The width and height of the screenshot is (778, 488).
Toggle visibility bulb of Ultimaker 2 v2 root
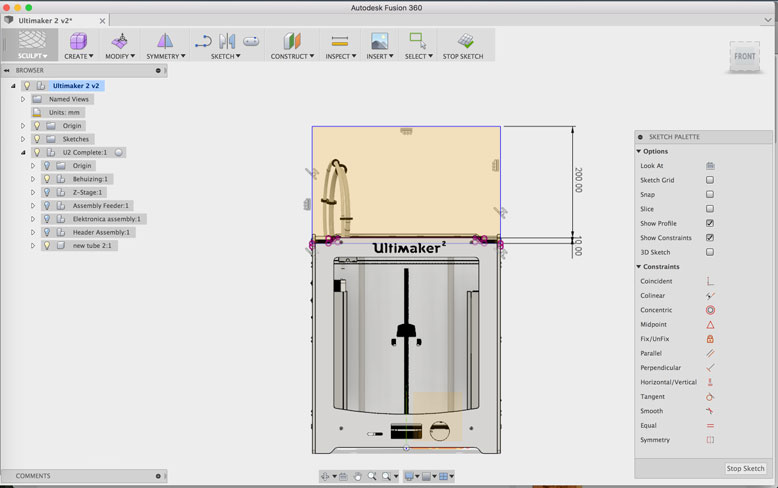click(27, 86)
